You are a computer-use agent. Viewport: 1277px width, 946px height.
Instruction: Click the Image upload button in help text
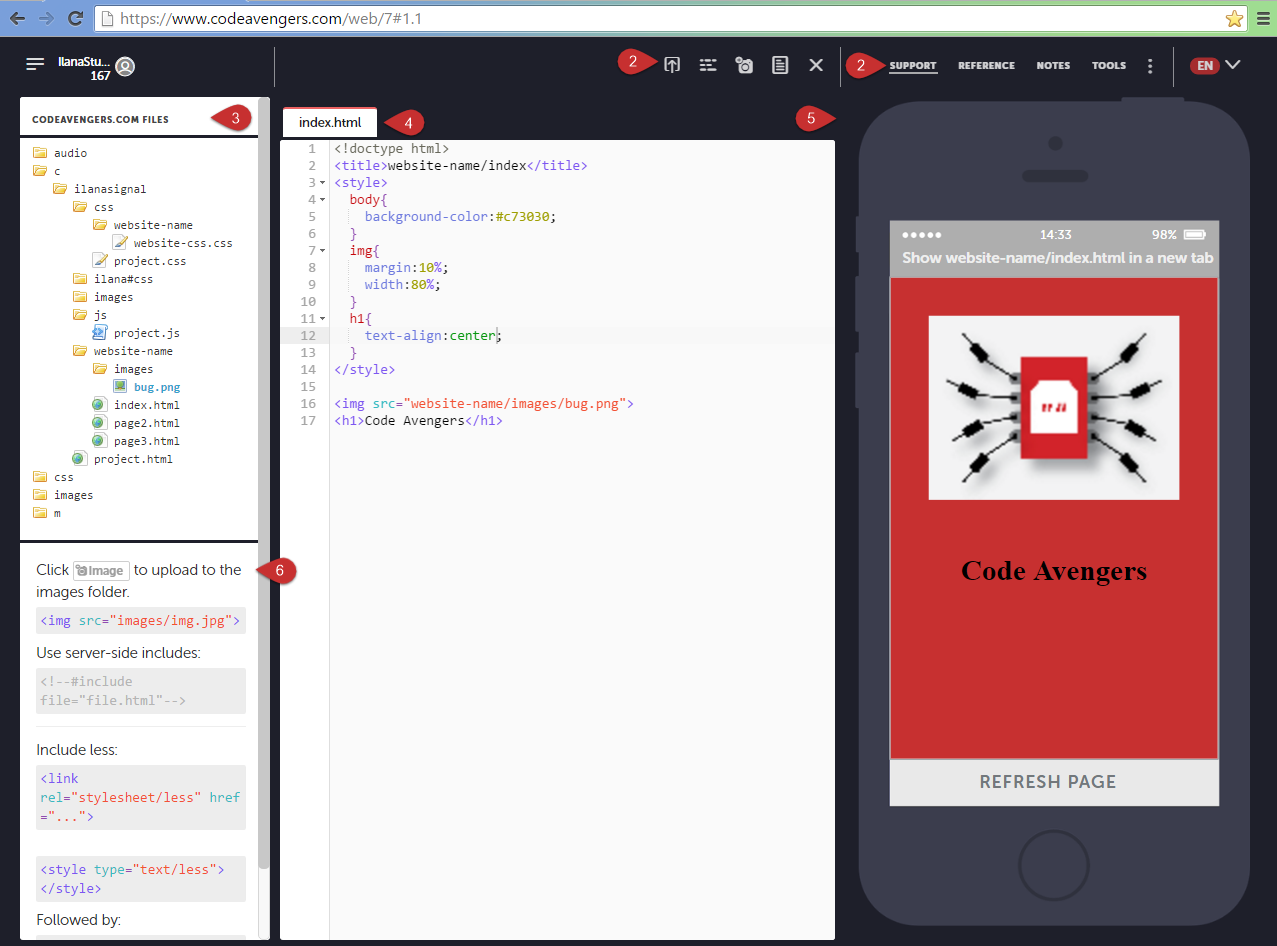tap(101, 570)
